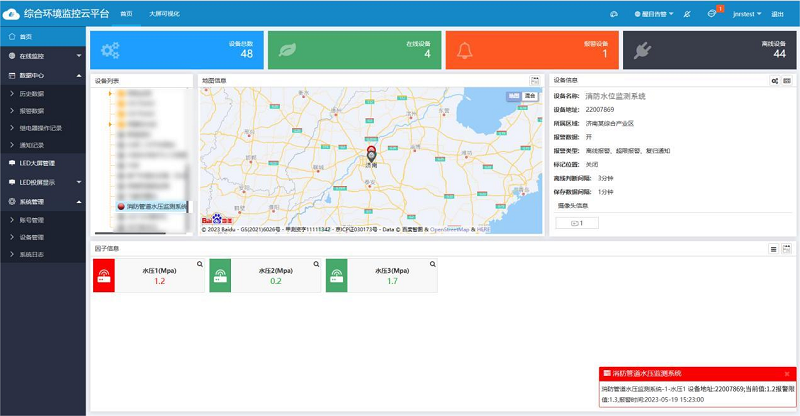Open the 大屏可视化 top tab
800x416 pixels.
coord(166,14)
